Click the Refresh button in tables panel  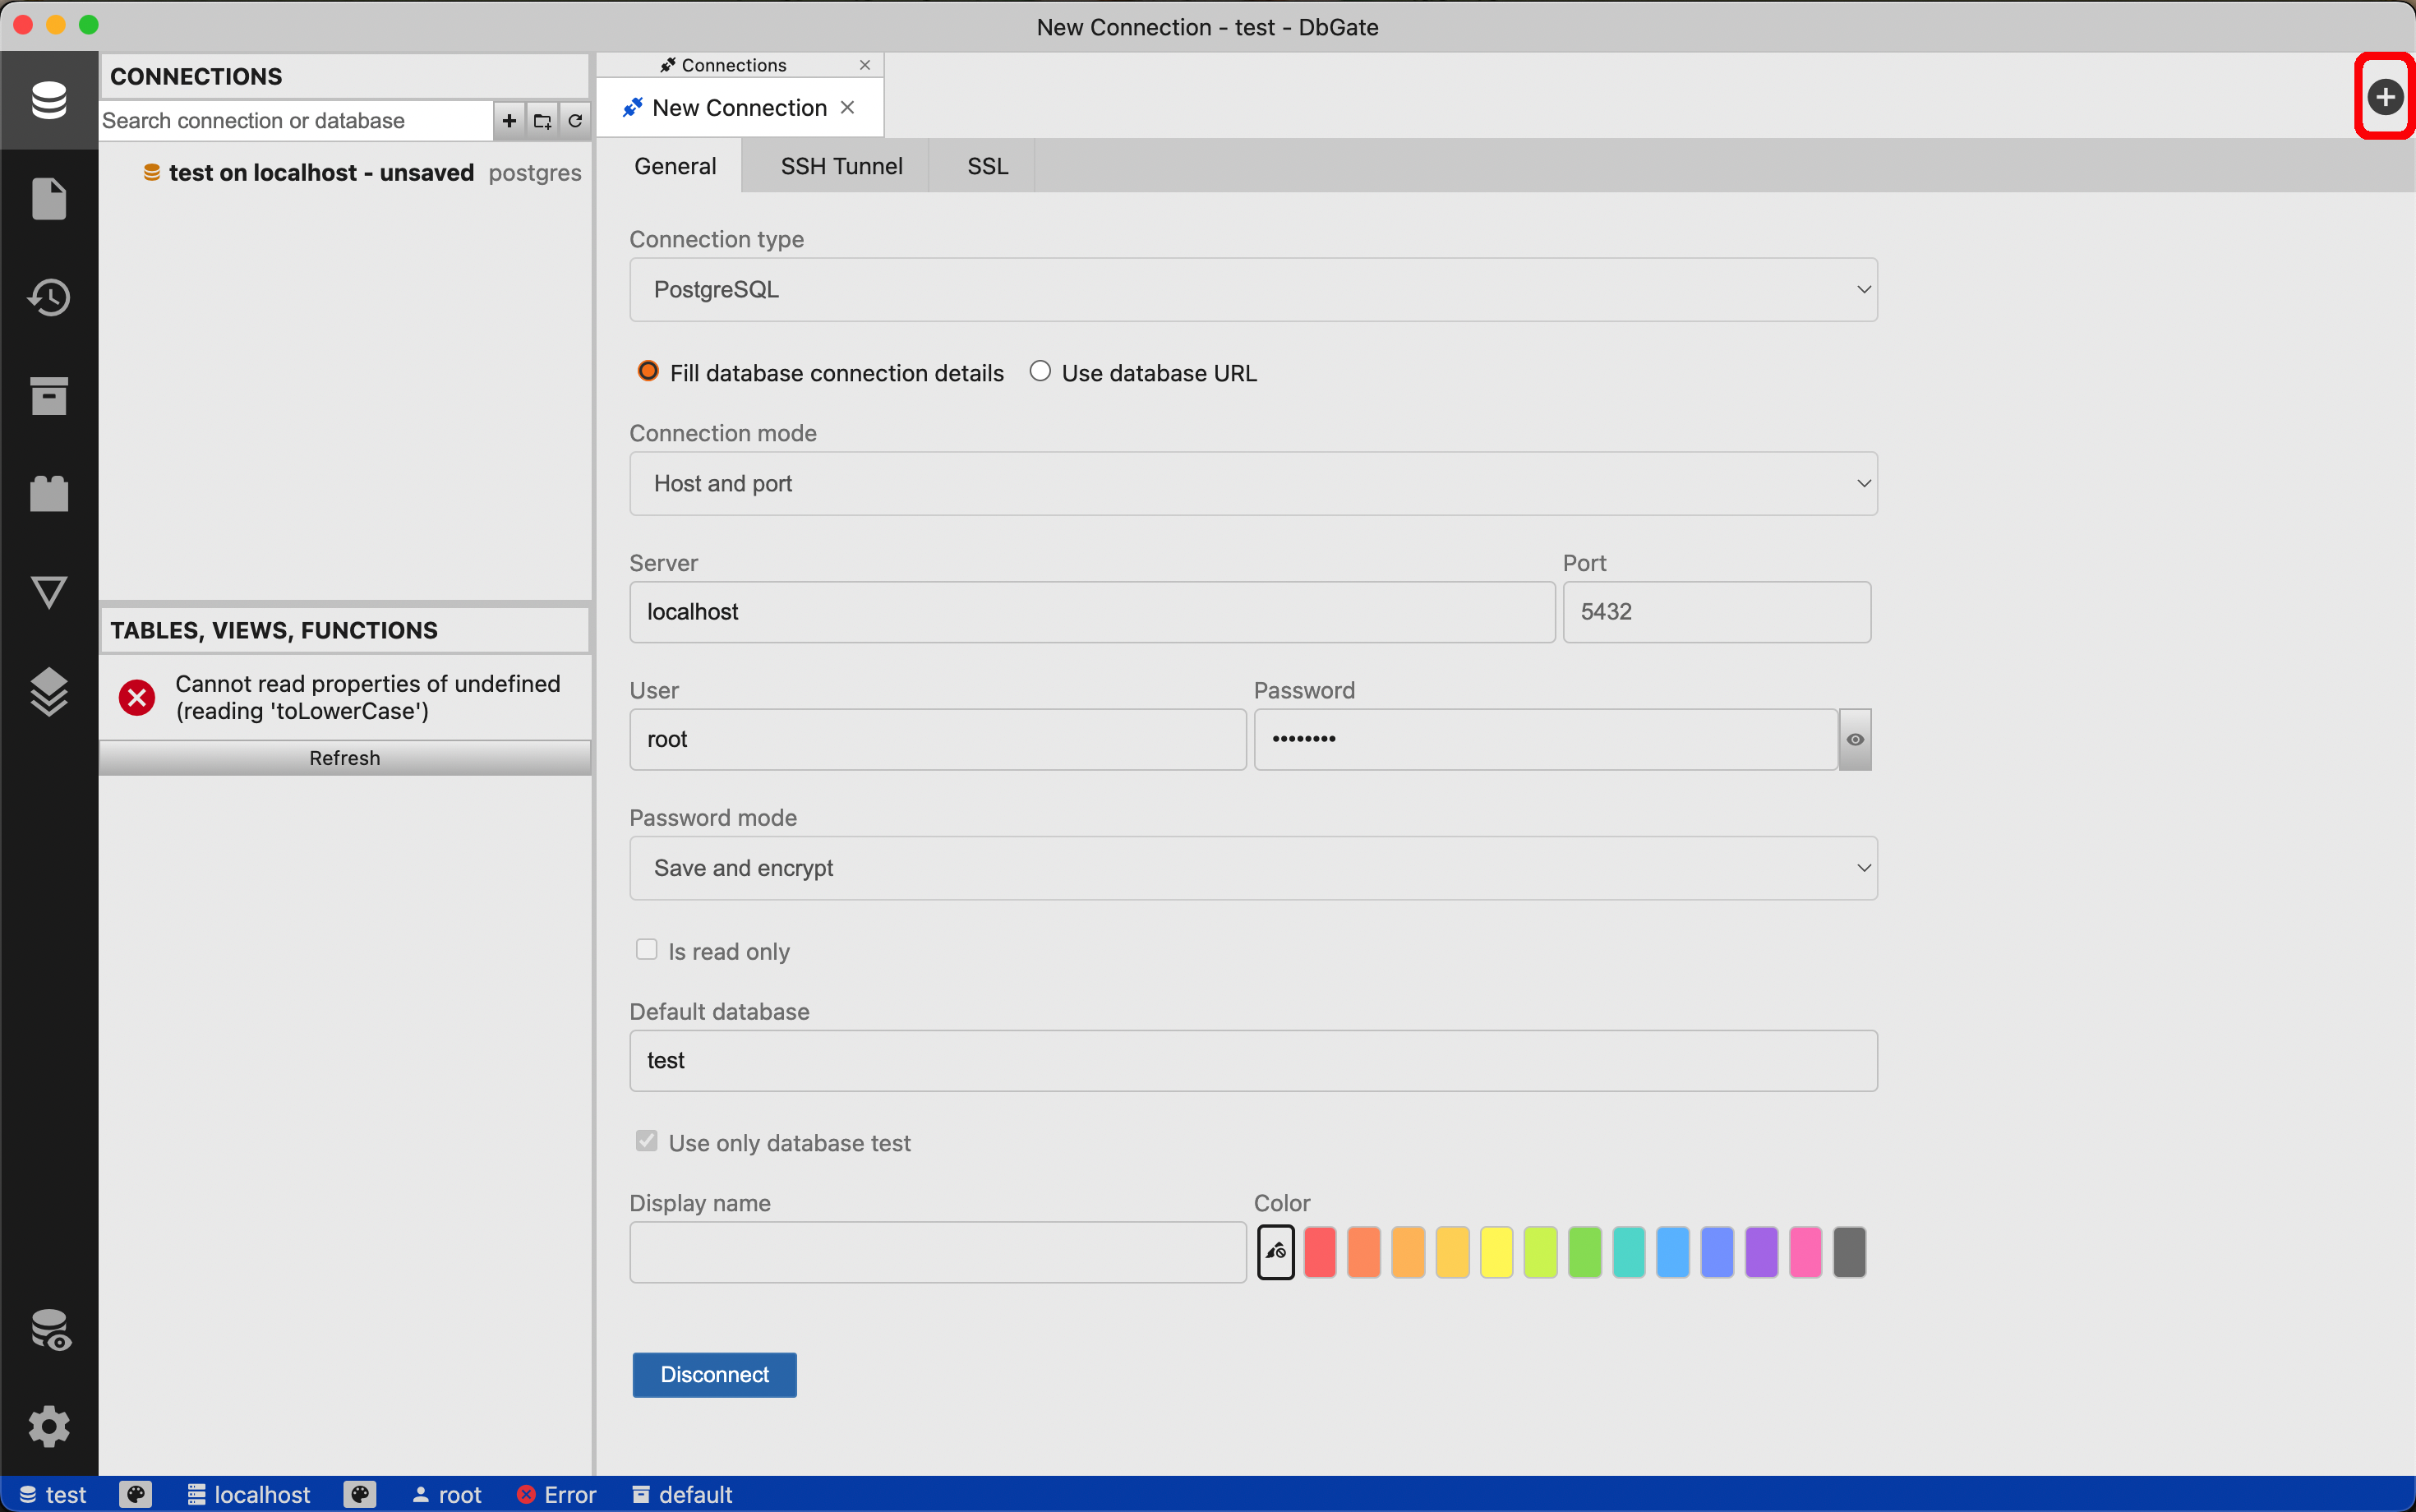[343, 756]
